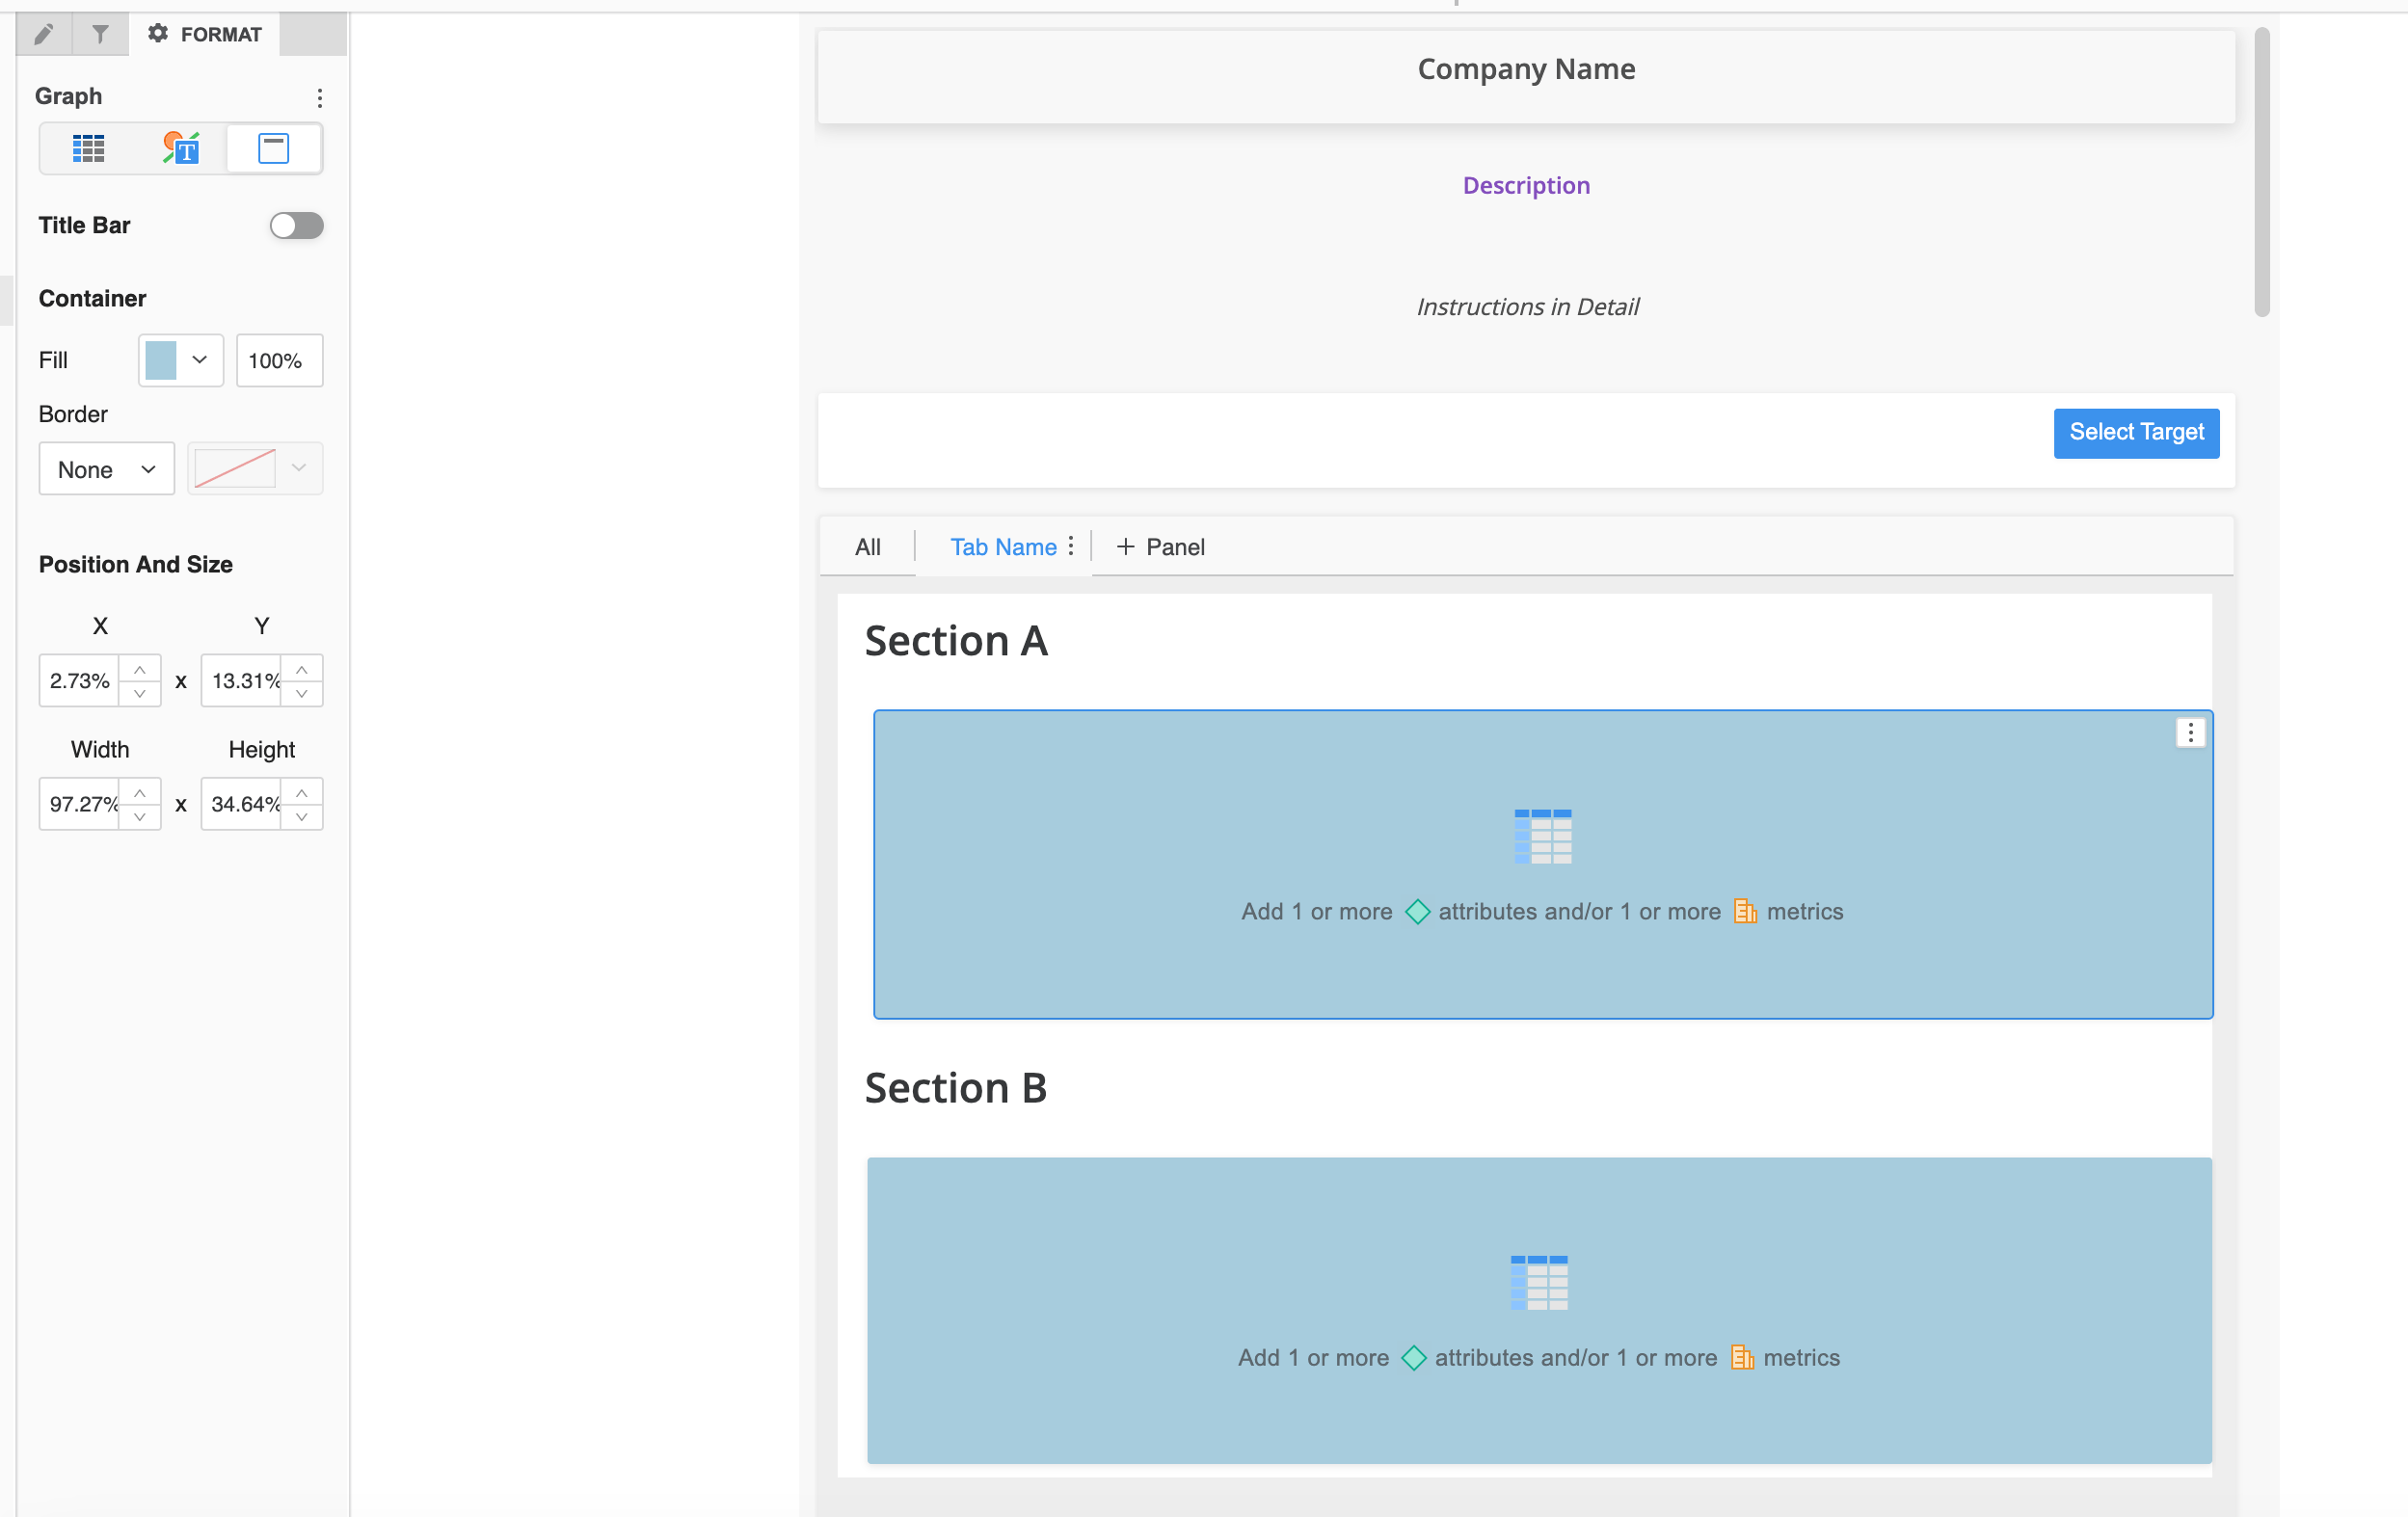Click the Fill opacity 100% field
The height and width of the screenshot is (1517, 2408).
pyautogui.click(x=279, y=360)
